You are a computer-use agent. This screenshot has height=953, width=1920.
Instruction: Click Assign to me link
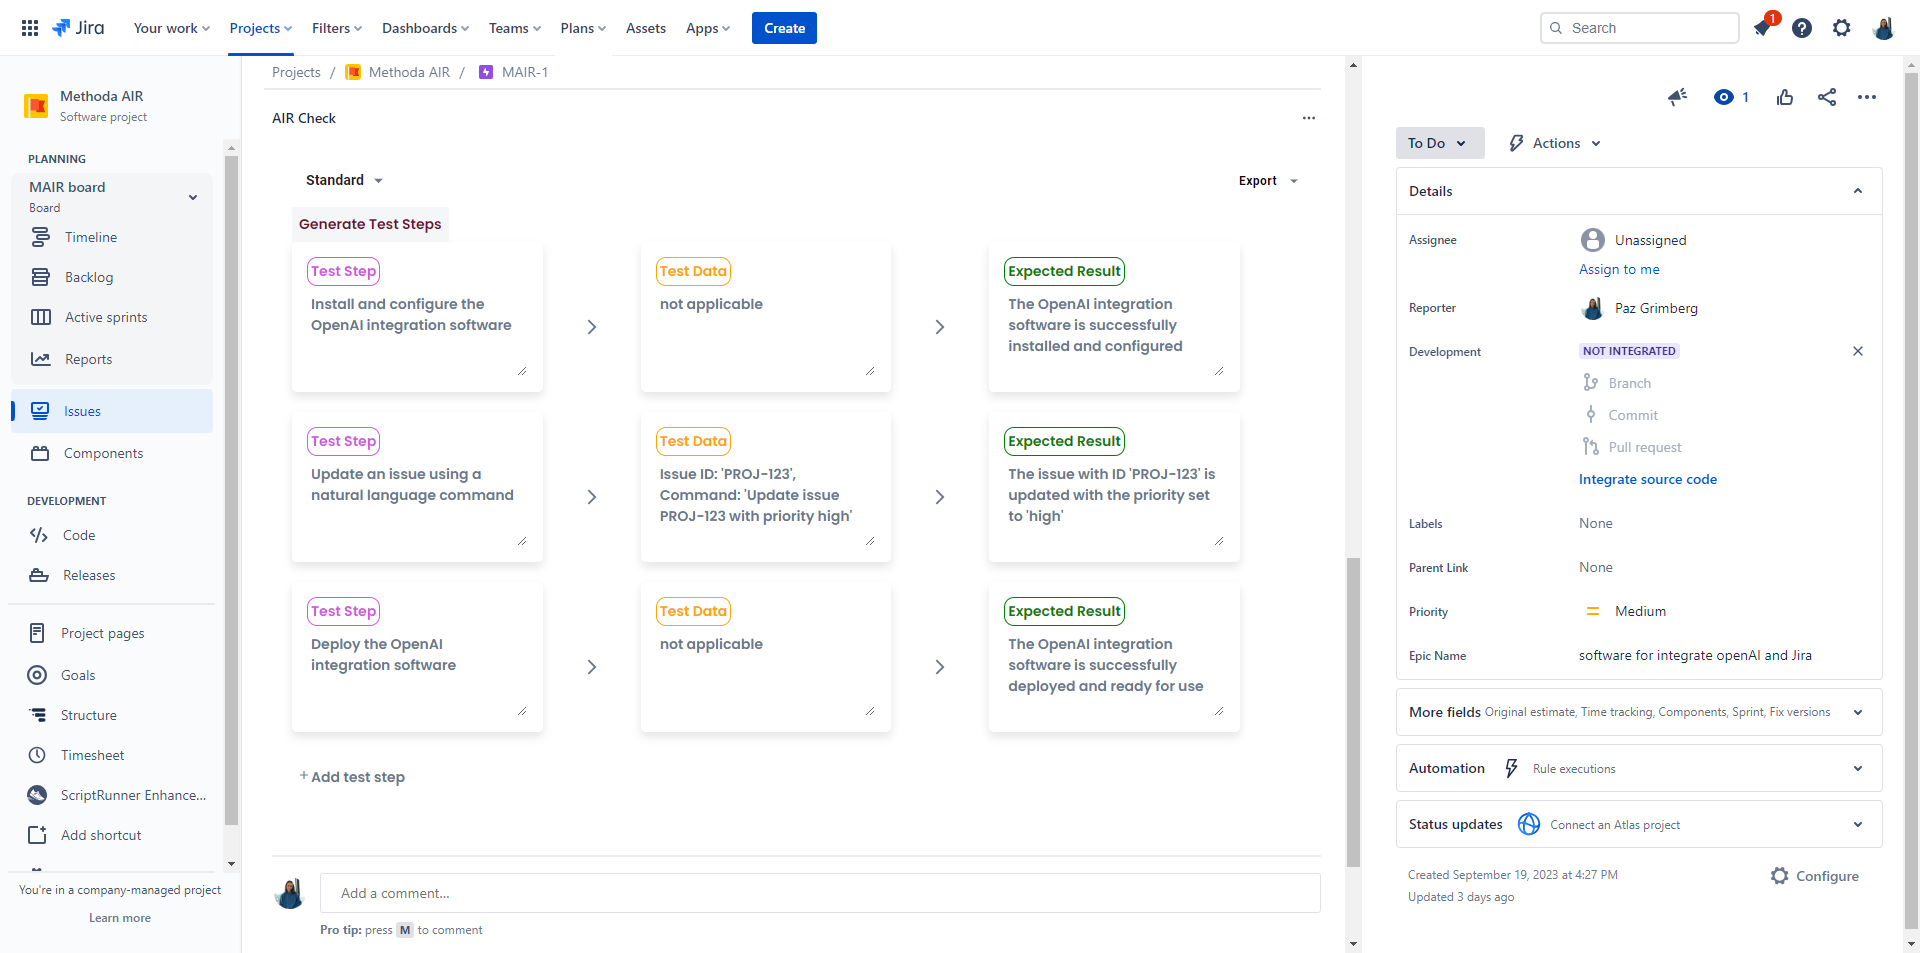(x=1619, y=269)
